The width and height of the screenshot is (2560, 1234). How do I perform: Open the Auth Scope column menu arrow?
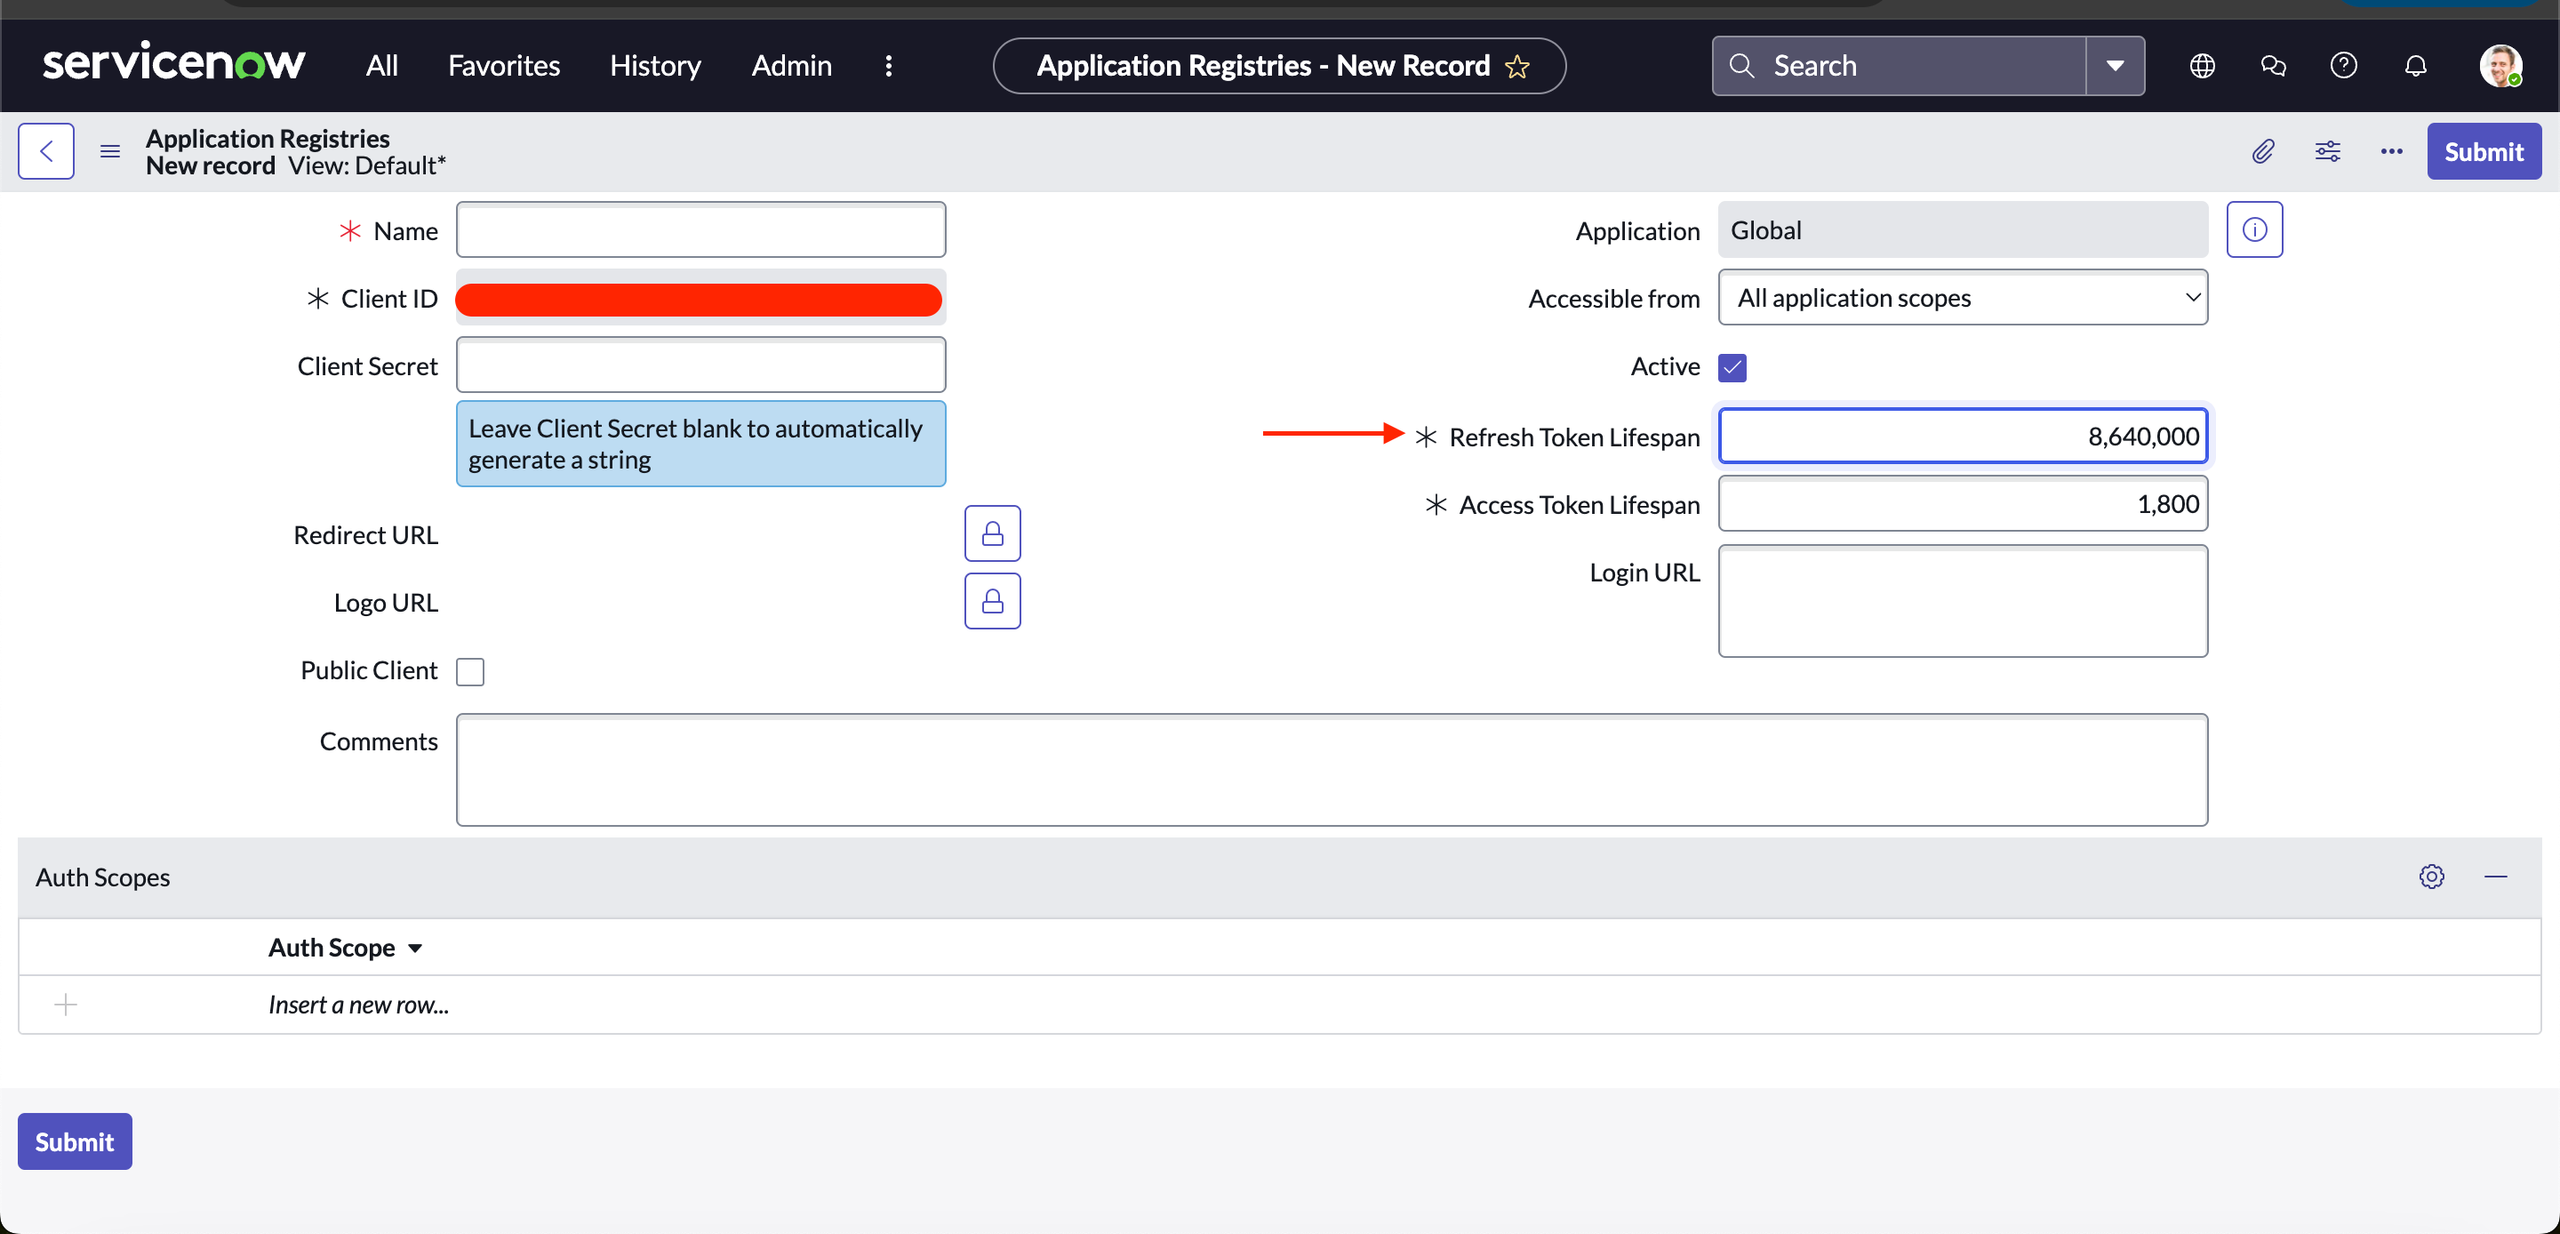[415, 948]
